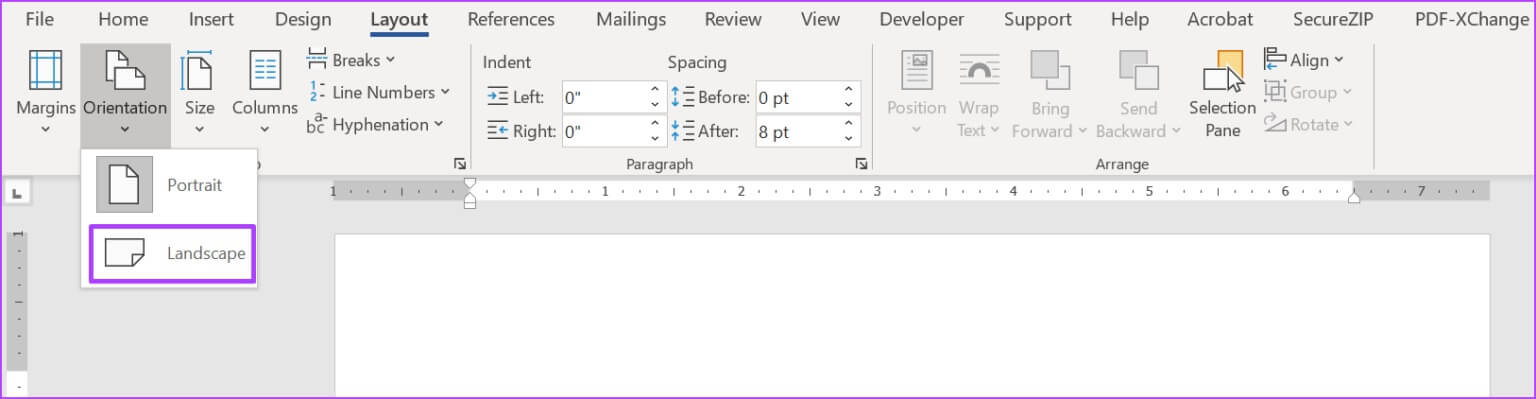Switch to the View tab
This screenshot has width=1536, height=399.
pos(821,19)
